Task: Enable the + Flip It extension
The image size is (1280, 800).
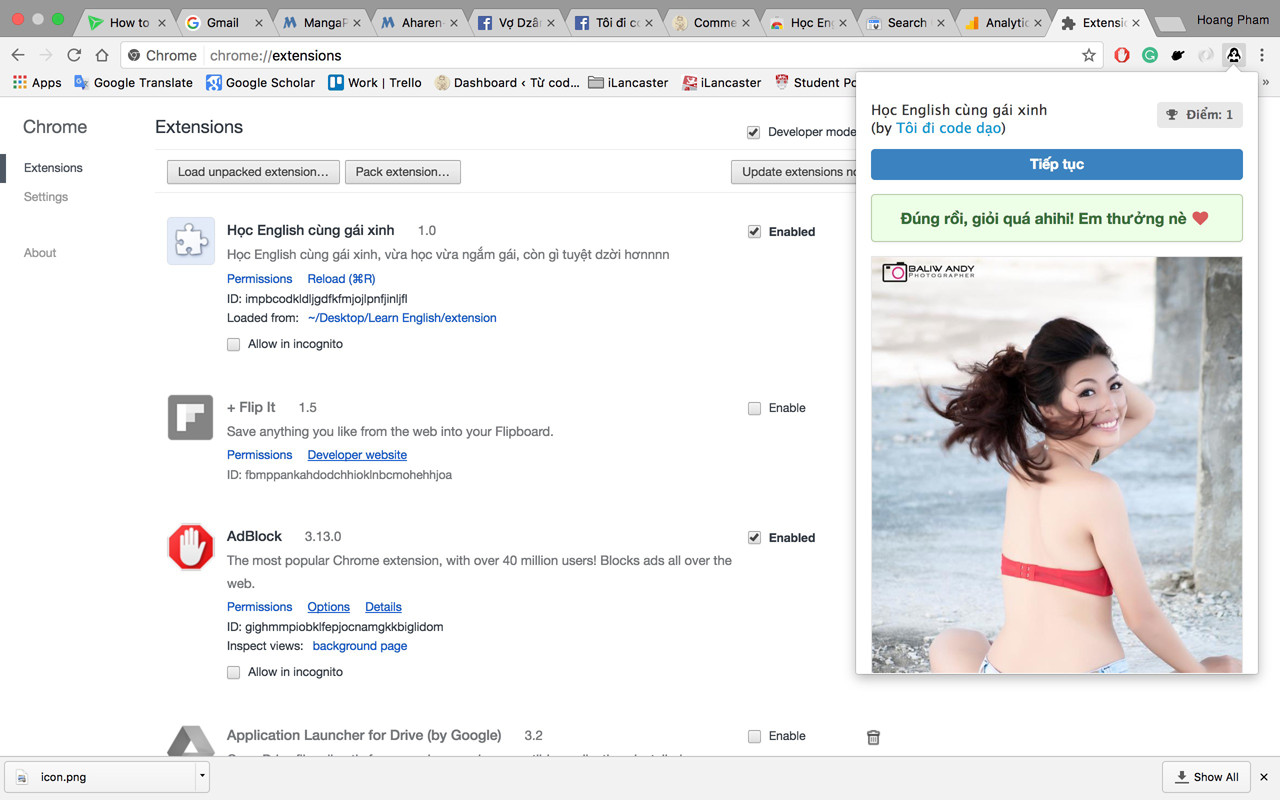Action: point(754,408)
